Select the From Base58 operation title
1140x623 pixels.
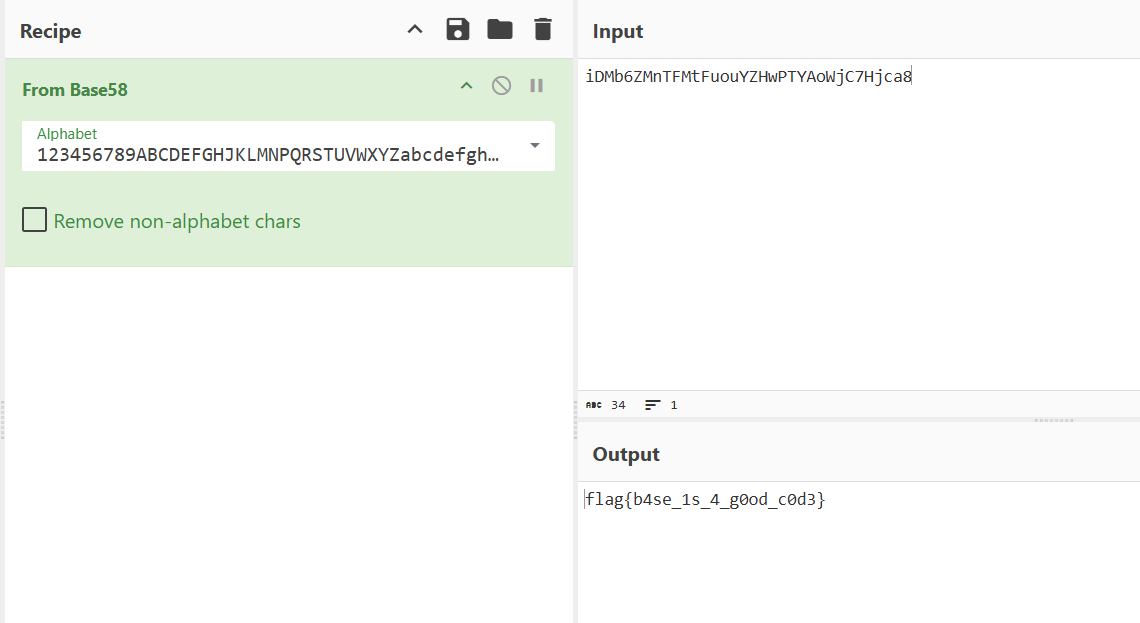pos(75,90)
